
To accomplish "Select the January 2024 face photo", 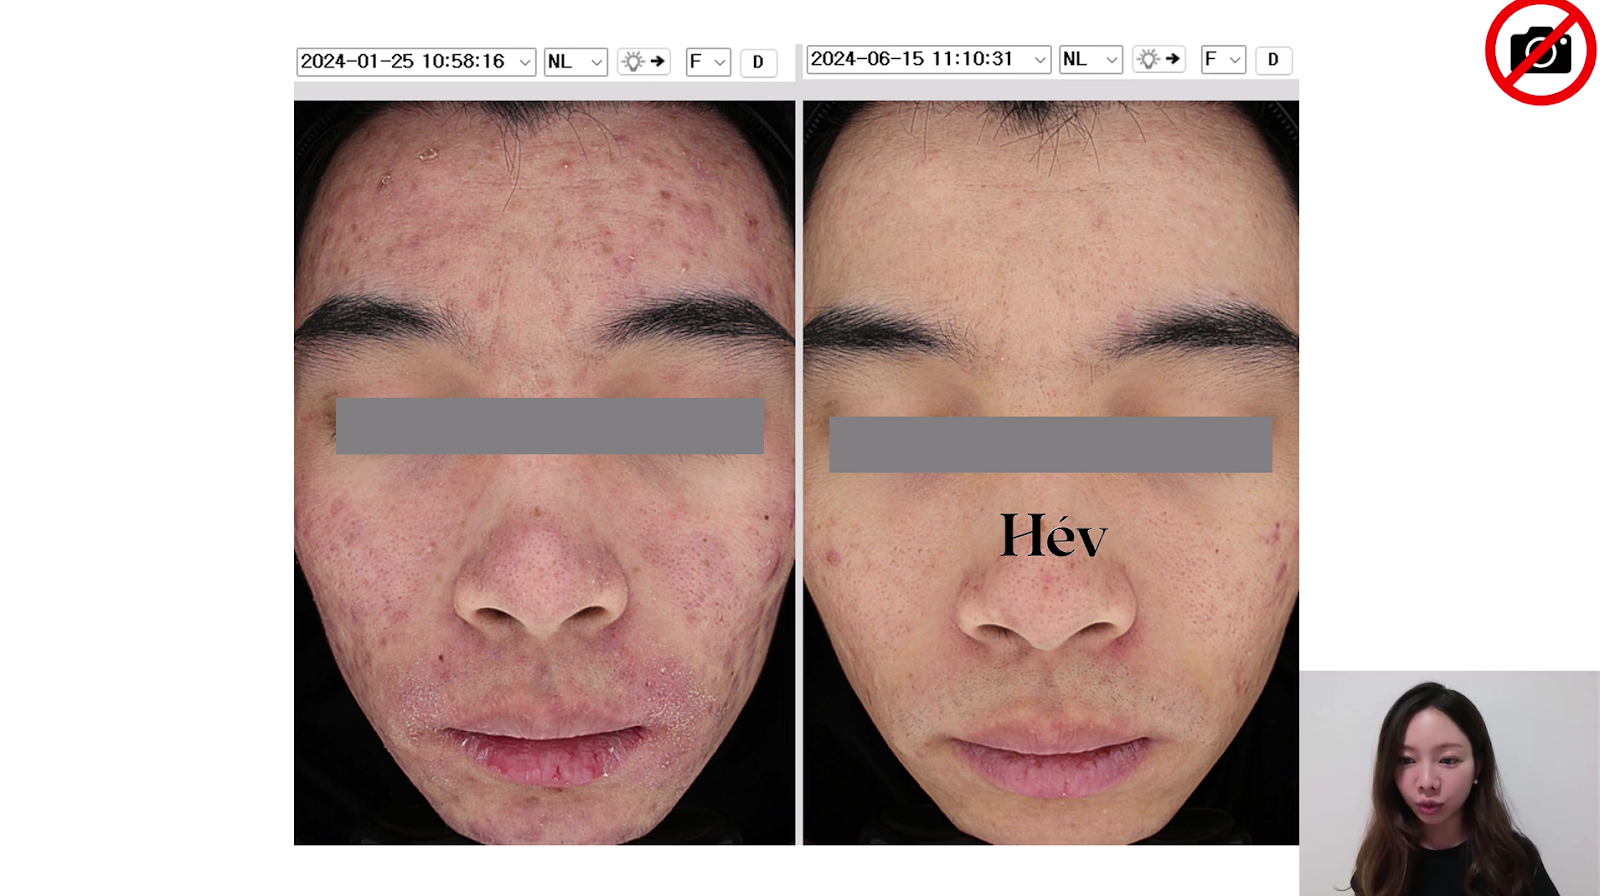I will [544, 473].
